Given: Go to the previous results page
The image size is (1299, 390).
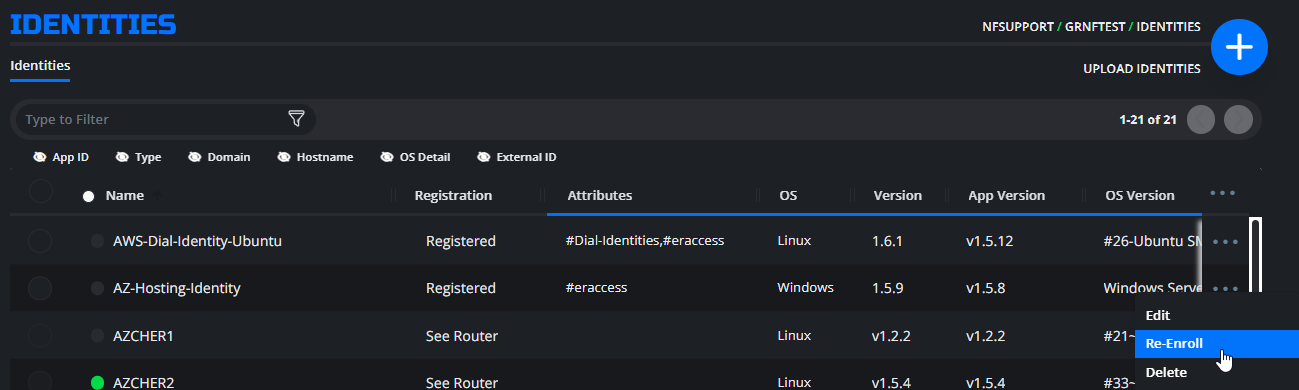Looking at the screenshot, I should pos(1201,119).
